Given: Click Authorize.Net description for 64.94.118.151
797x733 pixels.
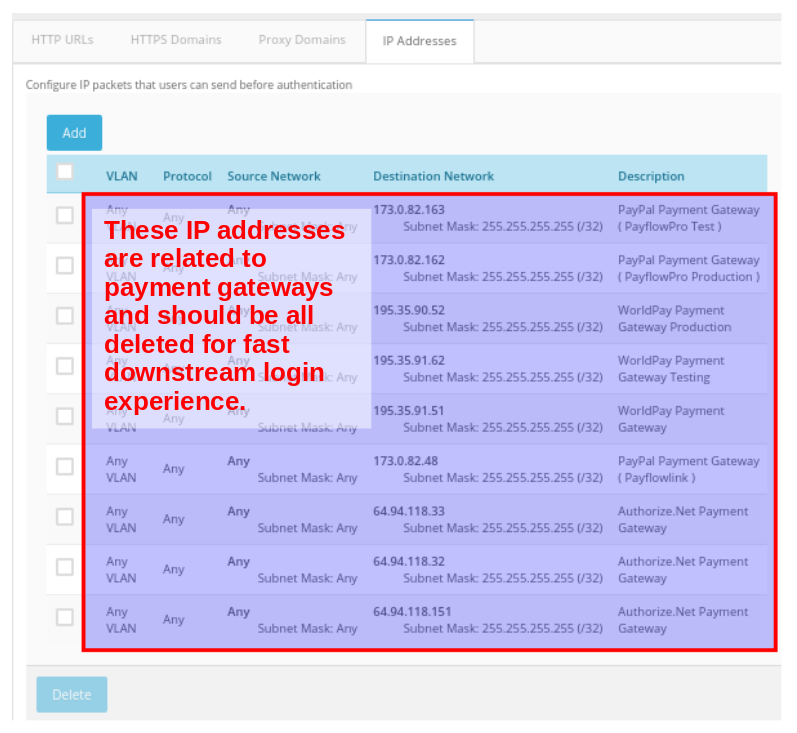Looking at the screenshot, I should coord(683,621).
